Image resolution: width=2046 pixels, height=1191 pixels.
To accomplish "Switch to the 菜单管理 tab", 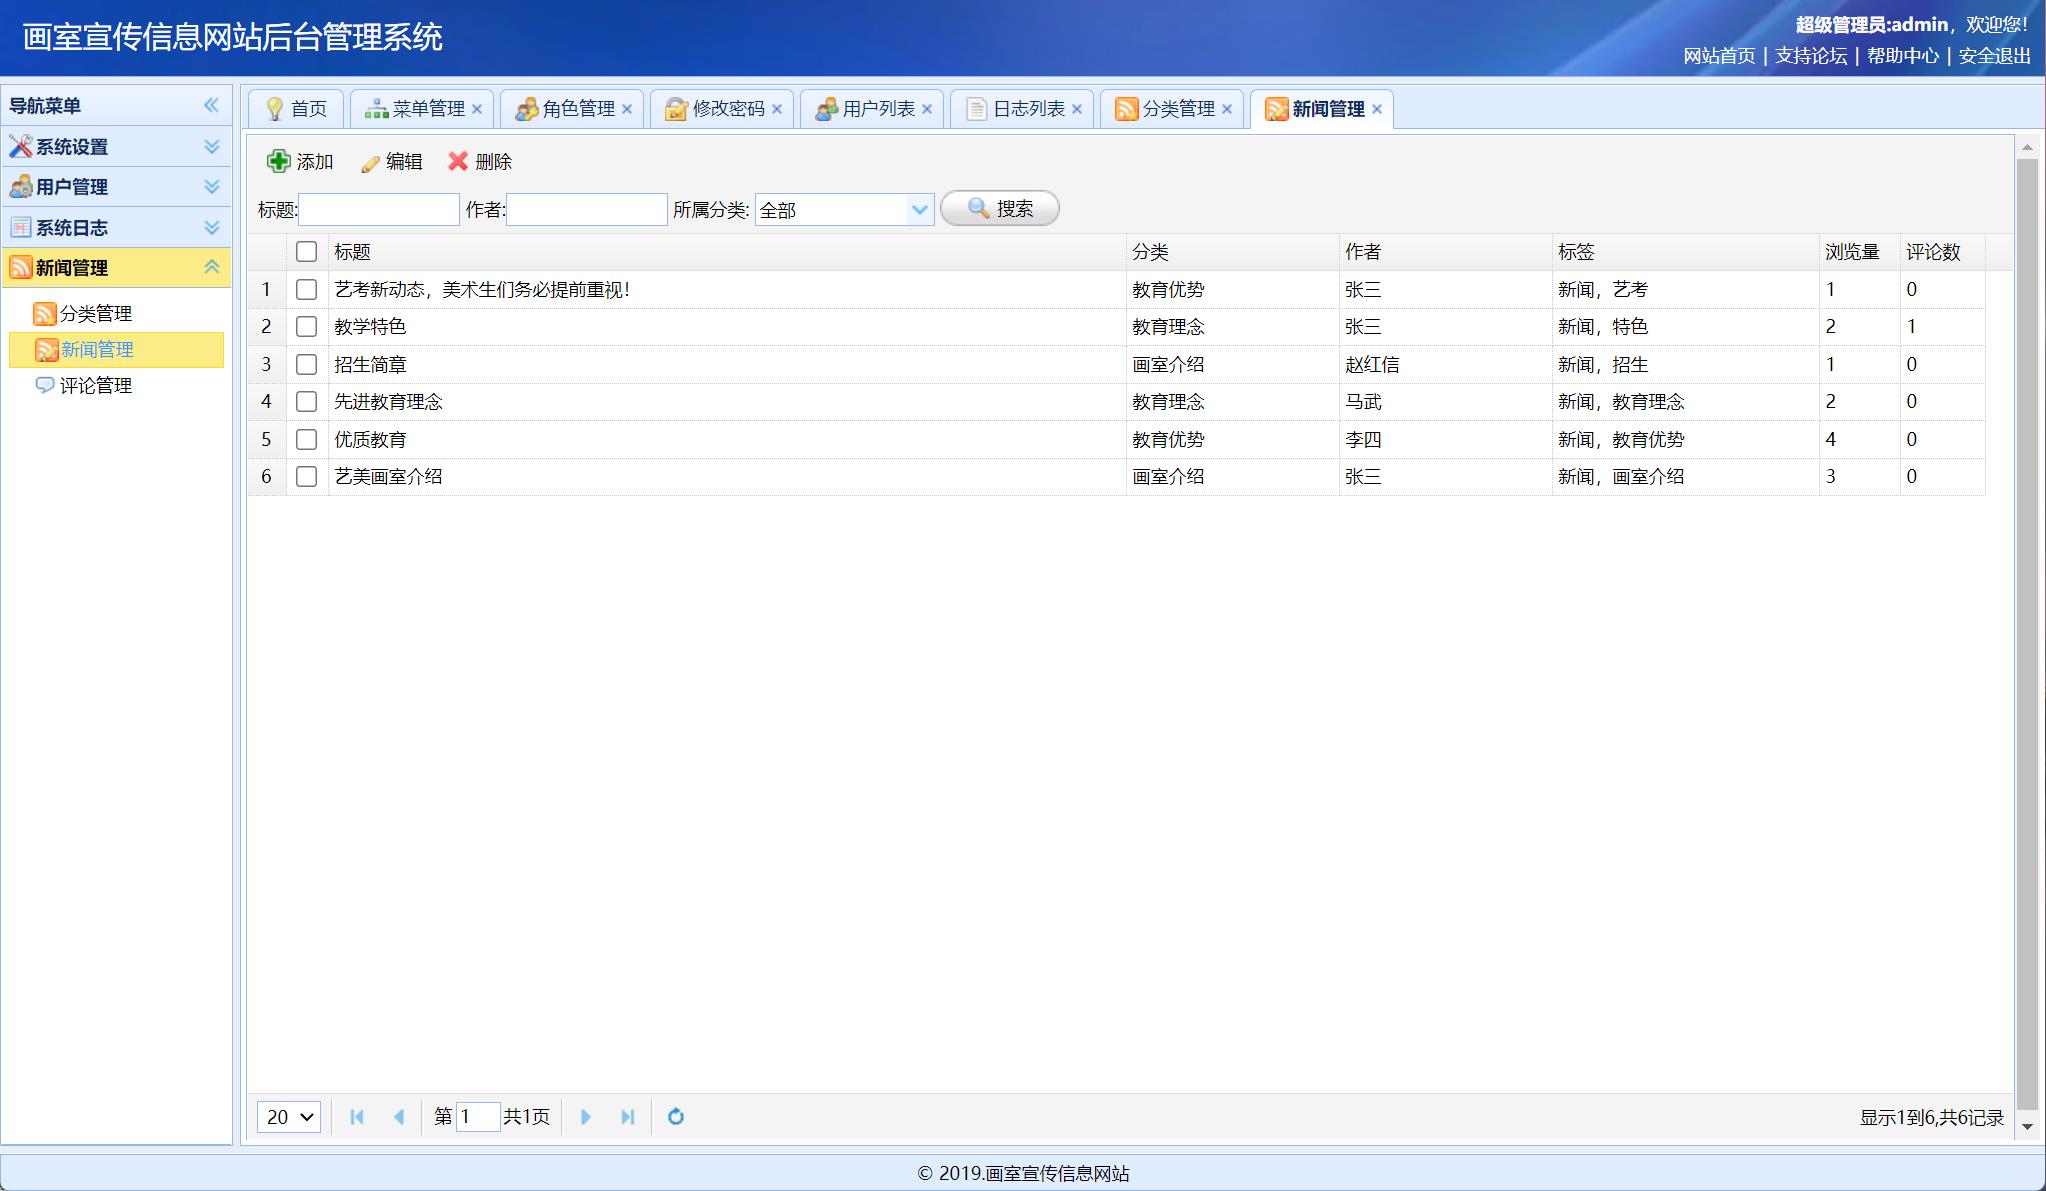I will (418, 109).
